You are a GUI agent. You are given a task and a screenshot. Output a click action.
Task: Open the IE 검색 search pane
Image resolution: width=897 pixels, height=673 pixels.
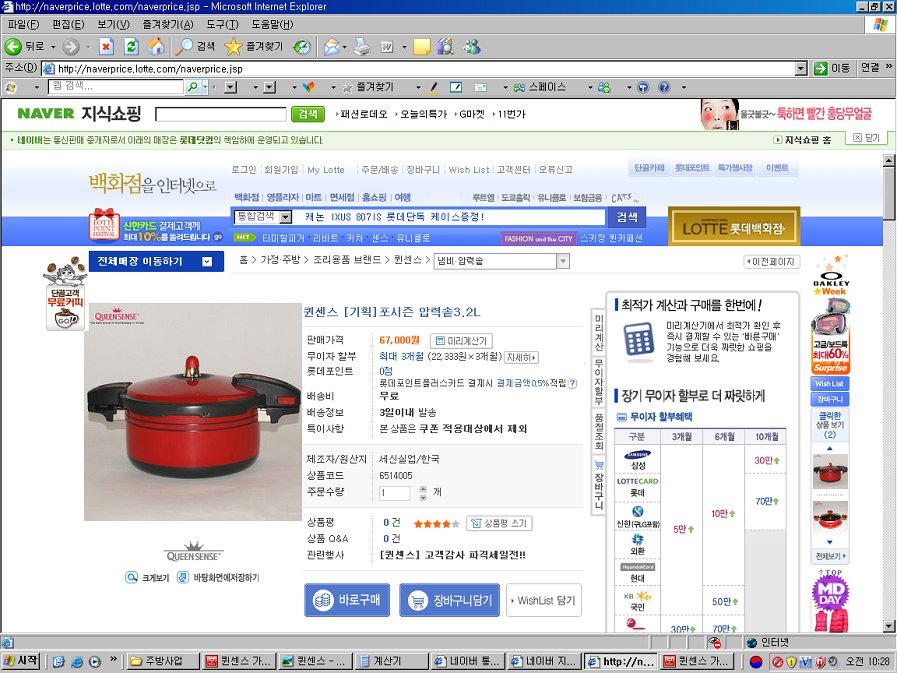(195, 47)
